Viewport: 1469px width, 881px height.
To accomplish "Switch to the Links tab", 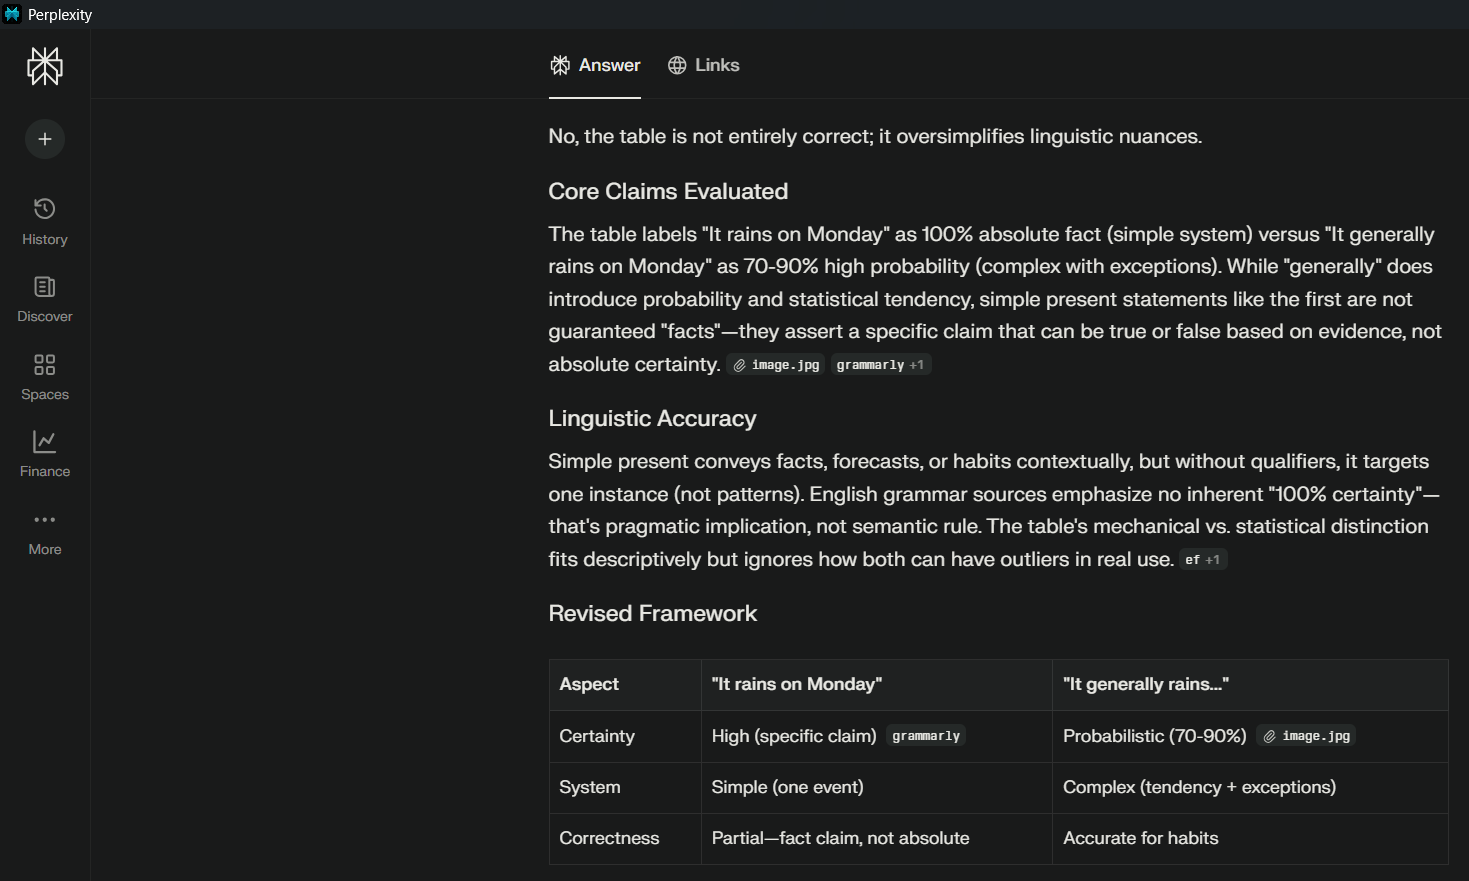I will click(x=704, y=65).
